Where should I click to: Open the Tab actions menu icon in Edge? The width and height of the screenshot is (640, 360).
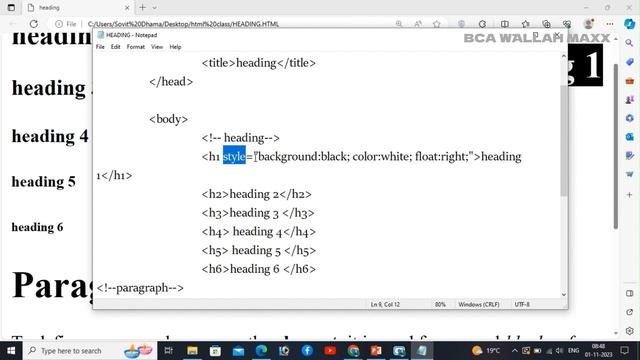click(11, 7)
